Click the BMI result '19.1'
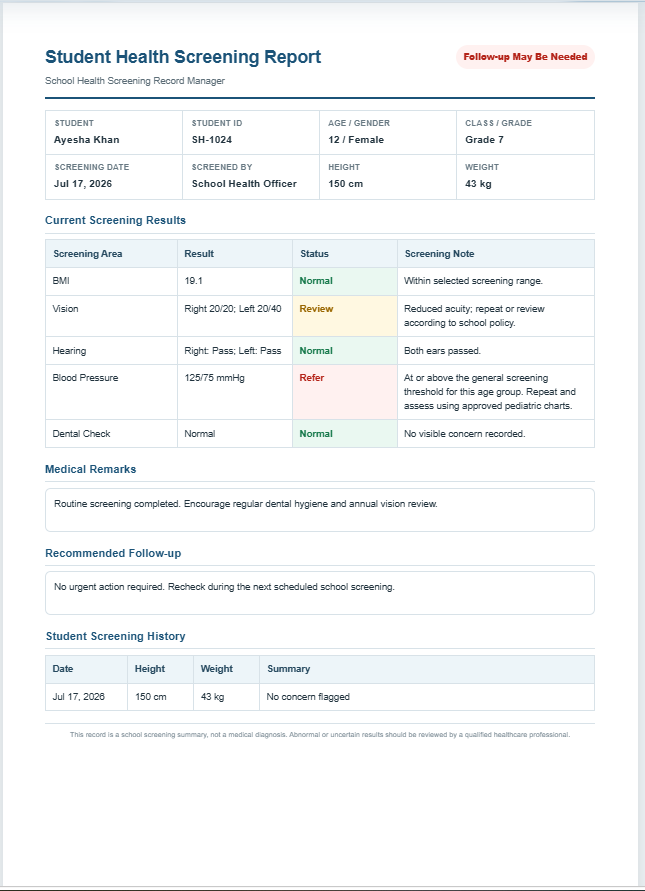This screenshot has width=645, height=891. tap(193, 281)
